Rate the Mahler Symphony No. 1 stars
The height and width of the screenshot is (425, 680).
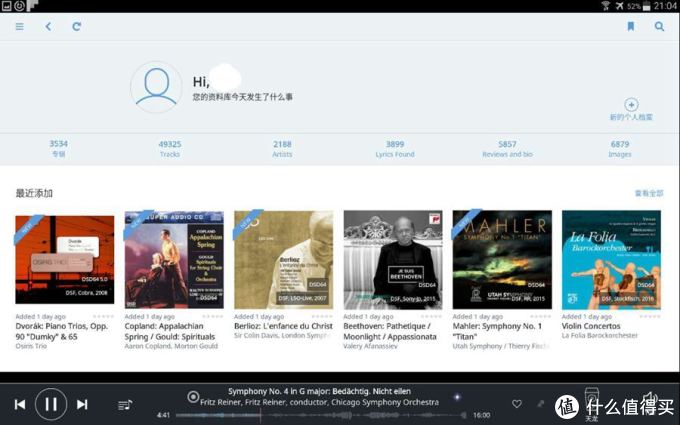pyautogui.click(x=541, y=317)
